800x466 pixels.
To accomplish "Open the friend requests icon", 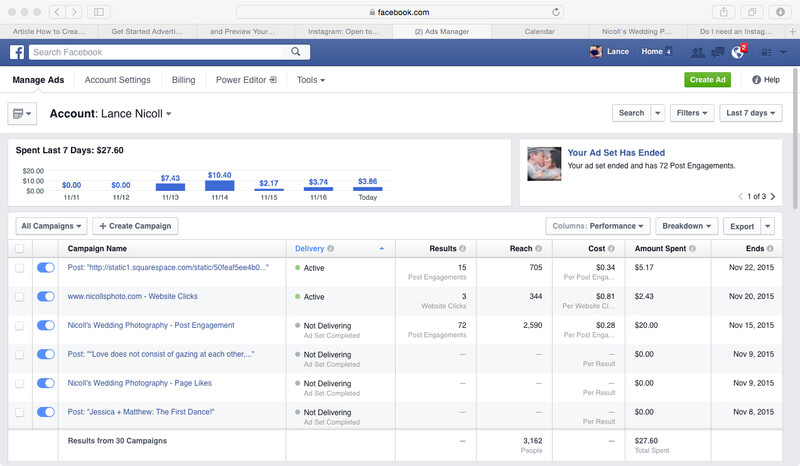I will pyautogui.click(x=697, y=52).
